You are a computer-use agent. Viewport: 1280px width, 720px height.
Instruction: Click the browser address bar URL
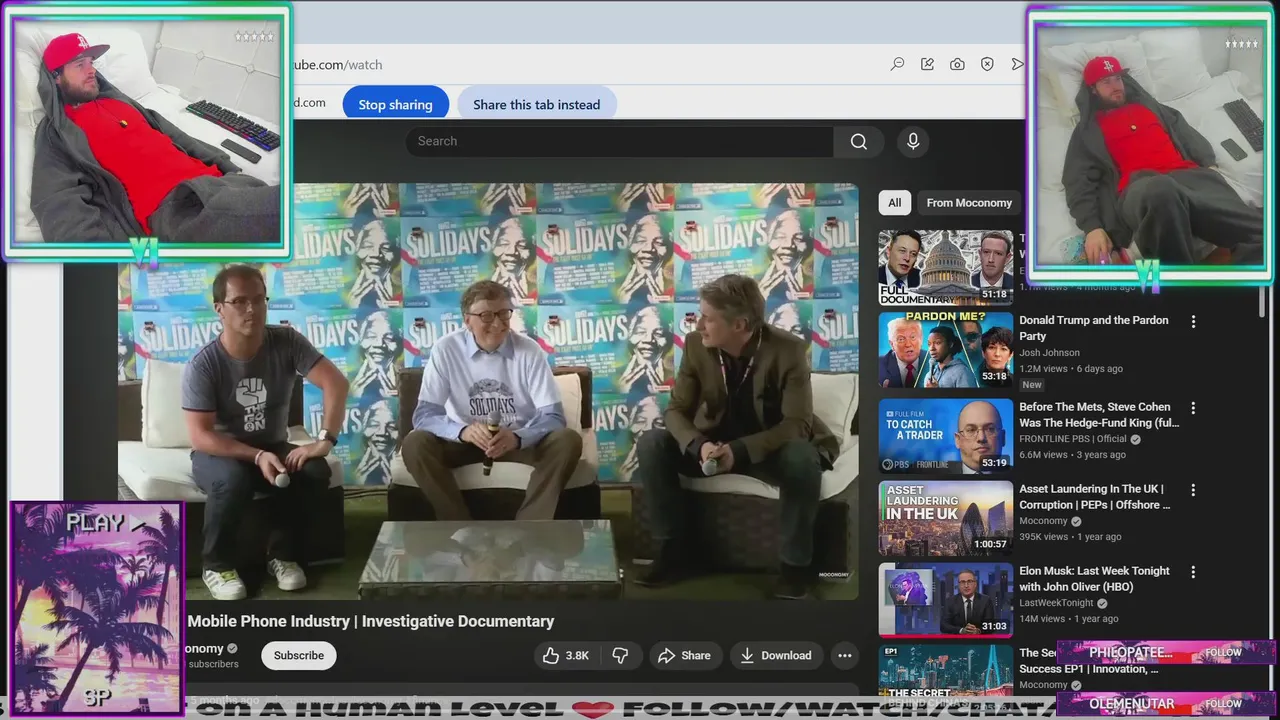[x=336, y=65]
